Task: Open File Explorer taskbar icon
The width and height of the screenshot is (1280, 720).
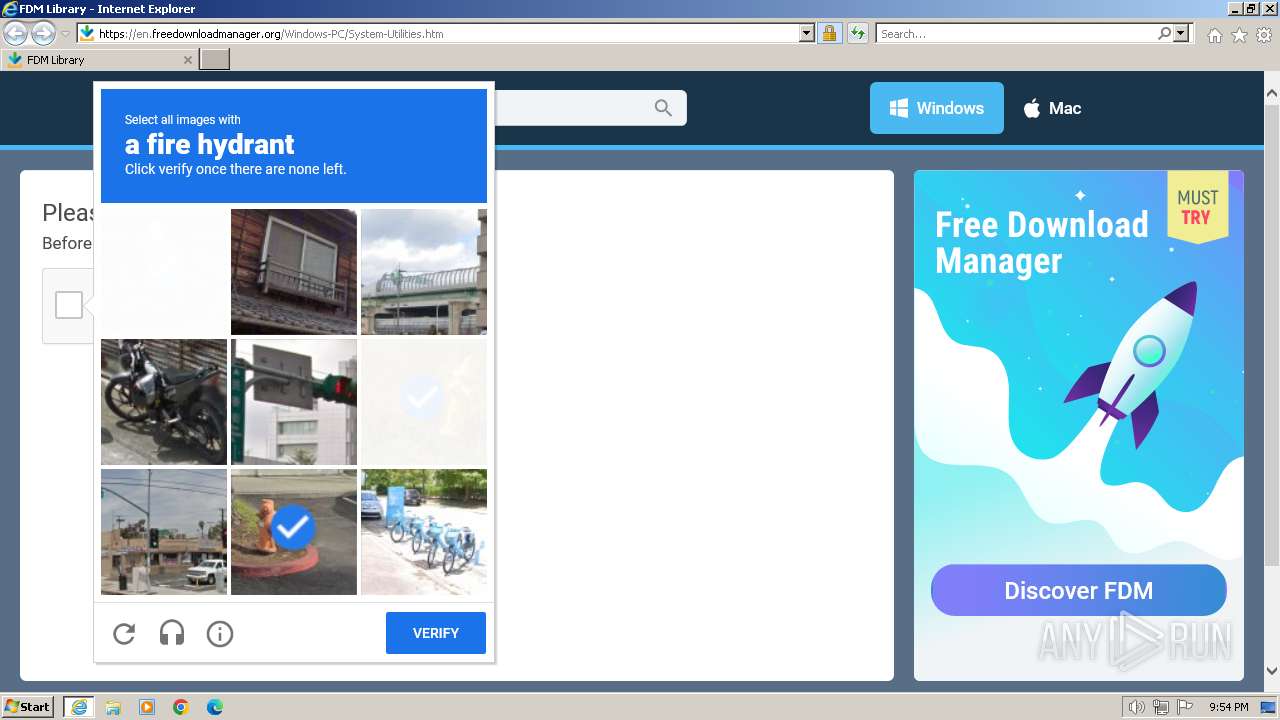Action: tap(113, 707)
